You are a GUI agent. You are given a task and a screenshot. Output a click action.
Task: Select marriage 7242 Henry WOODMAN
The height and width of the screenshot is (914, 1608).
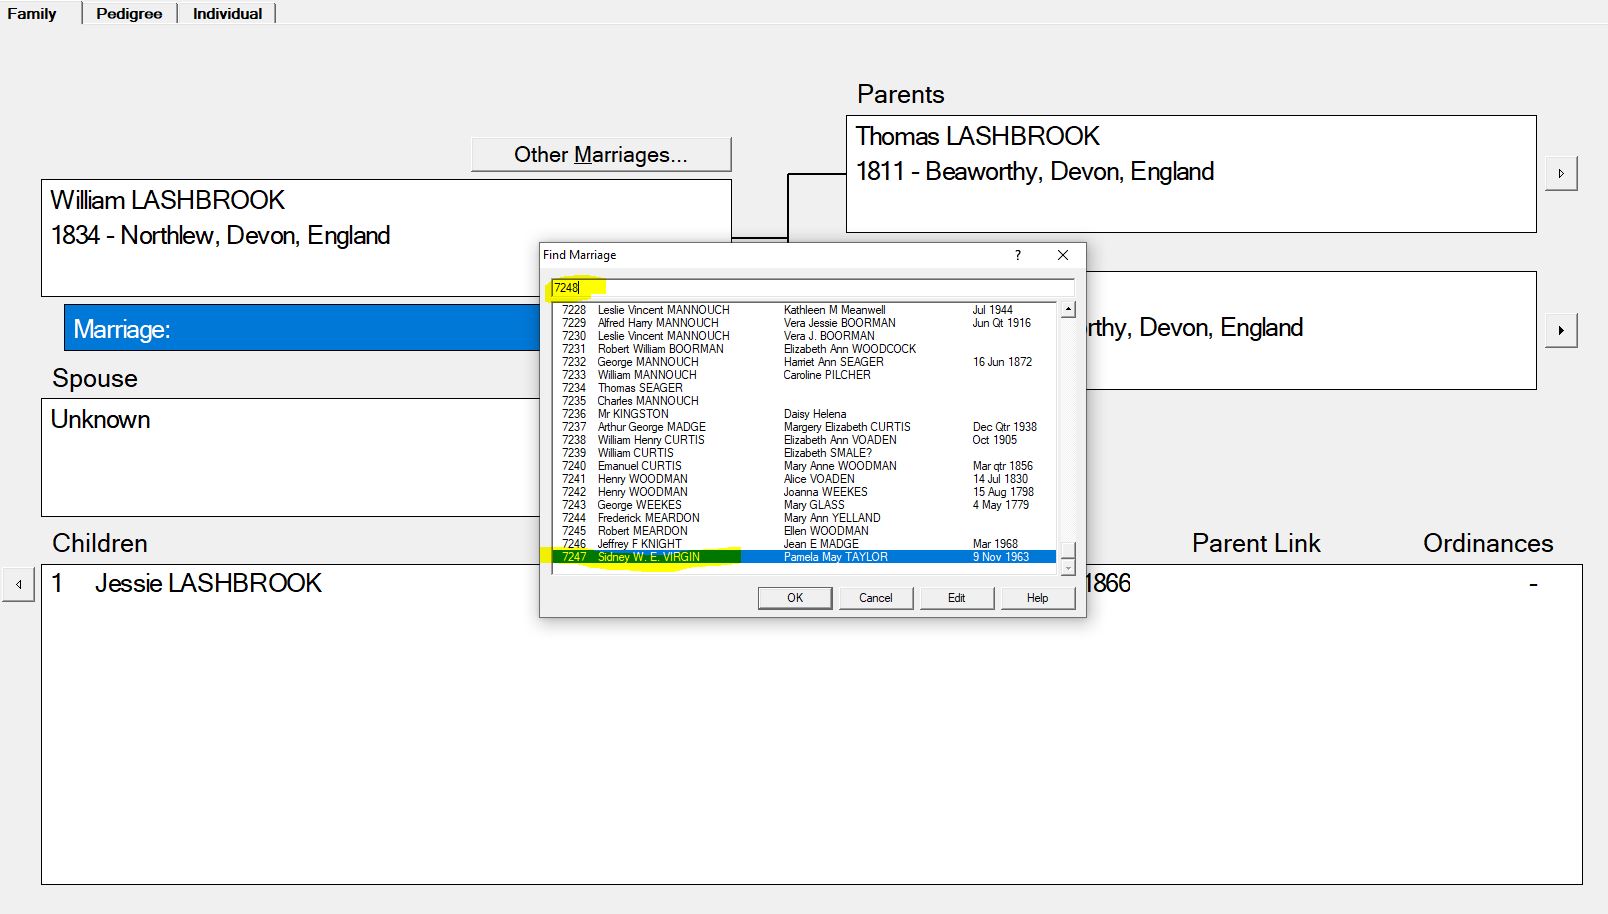pos(804,492)
